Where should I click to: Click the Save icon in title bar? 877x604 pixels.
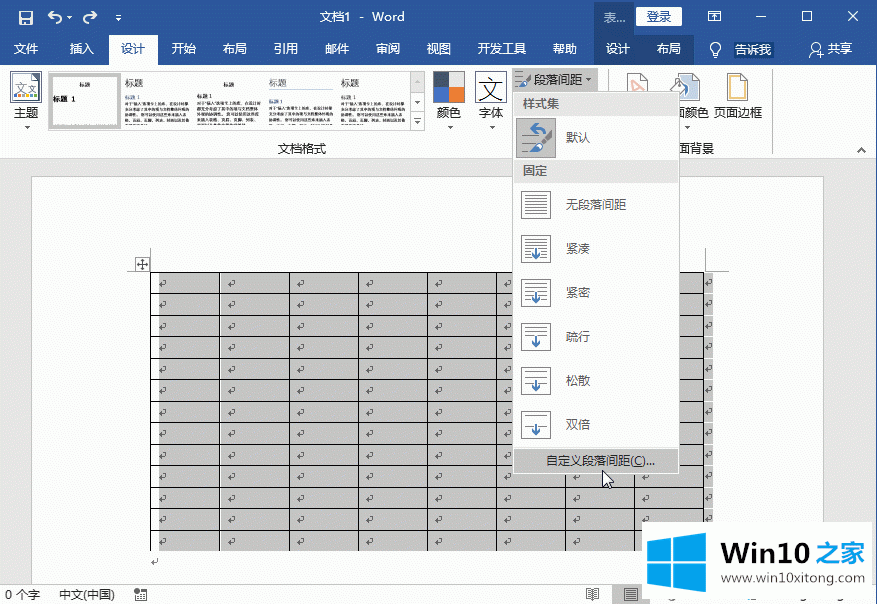(26, 17)
